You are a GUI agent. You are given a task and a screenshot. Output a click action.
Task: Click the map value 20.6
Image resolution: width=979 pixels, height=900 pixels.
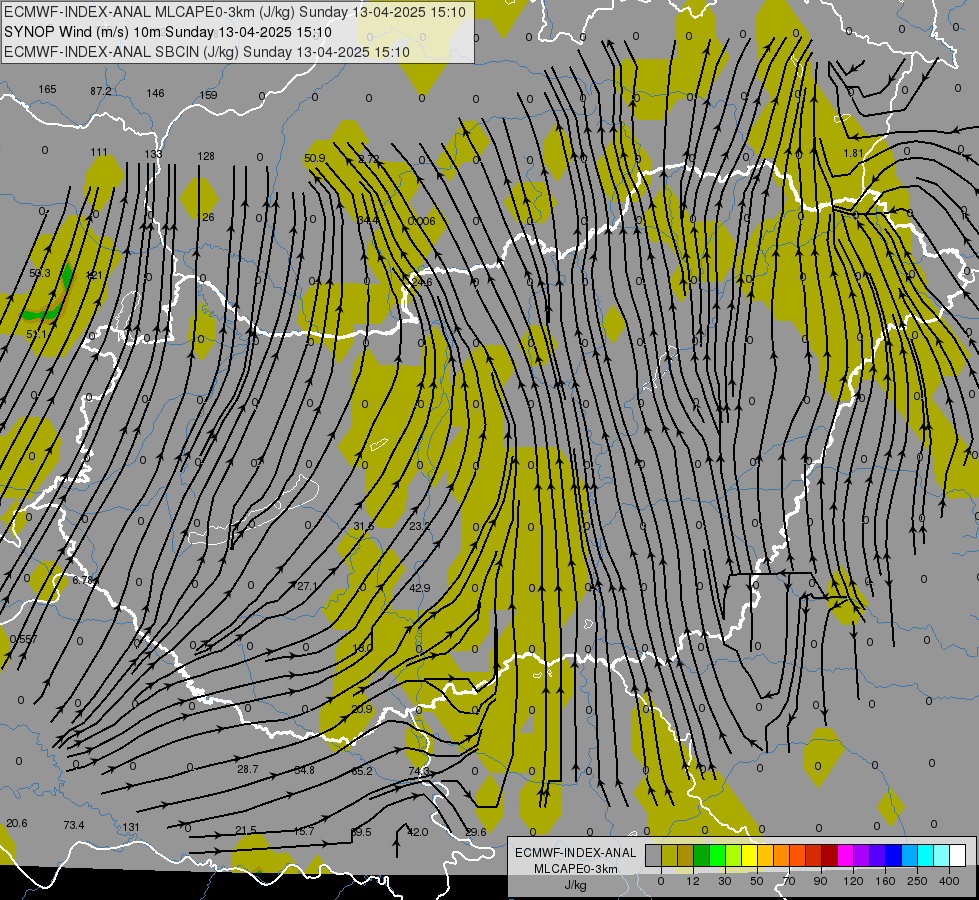click(17, 823)
